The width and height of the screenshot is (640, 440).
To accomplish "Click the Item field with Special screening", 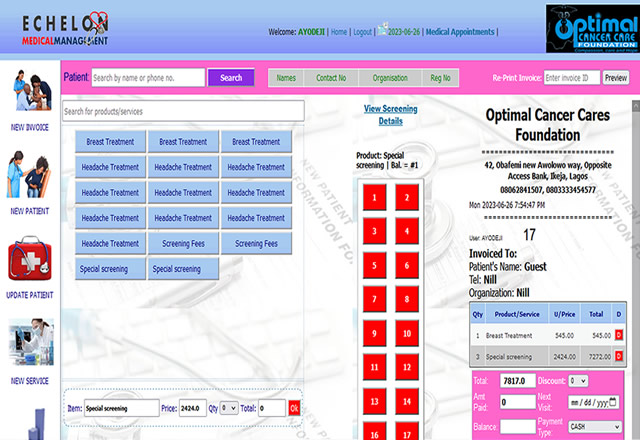I will (122, 408).
